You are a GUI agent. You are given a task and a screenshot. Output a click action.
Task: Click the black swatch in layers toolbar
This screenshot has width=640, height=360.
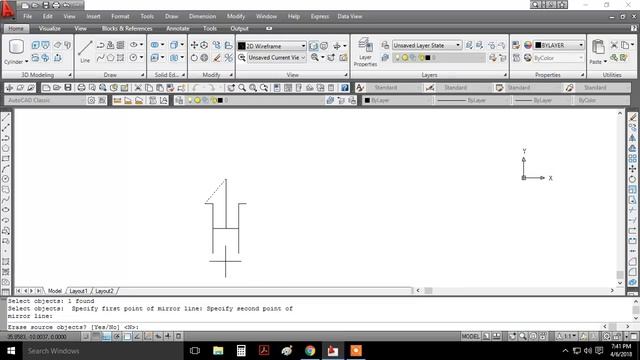pyautogui.click(x=220, y=100)
